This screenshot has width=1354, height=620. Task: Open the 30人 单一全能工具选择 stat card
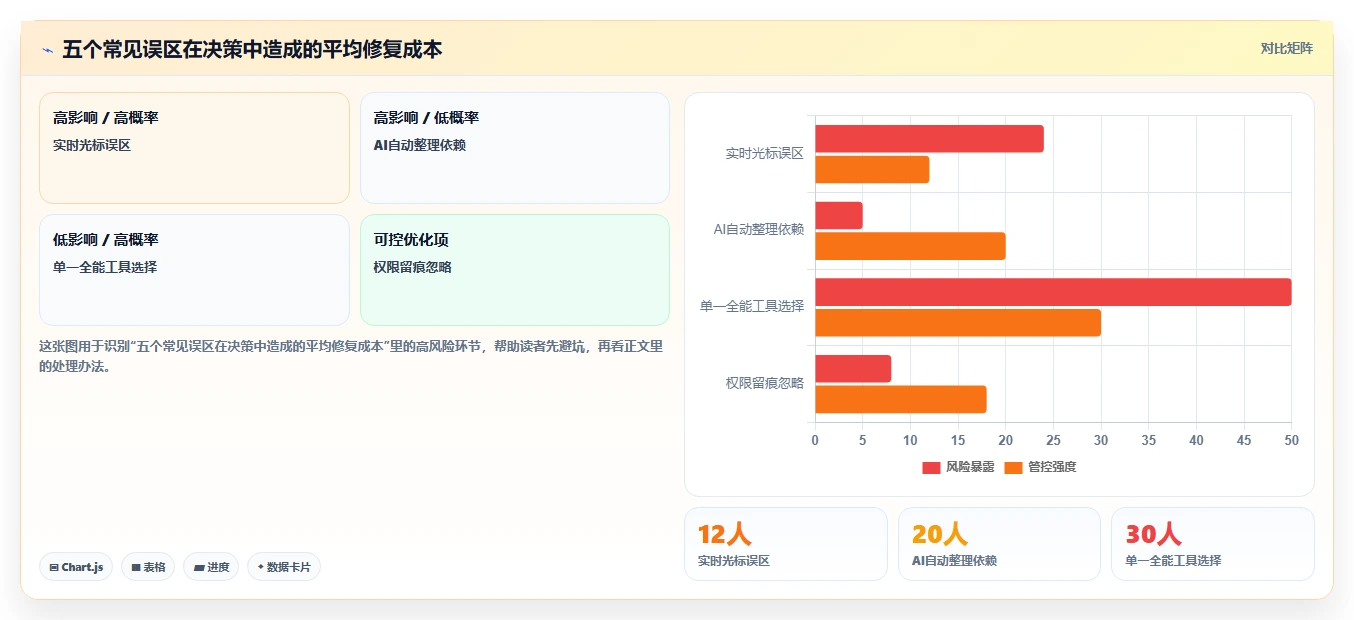tap(1213, 544)
